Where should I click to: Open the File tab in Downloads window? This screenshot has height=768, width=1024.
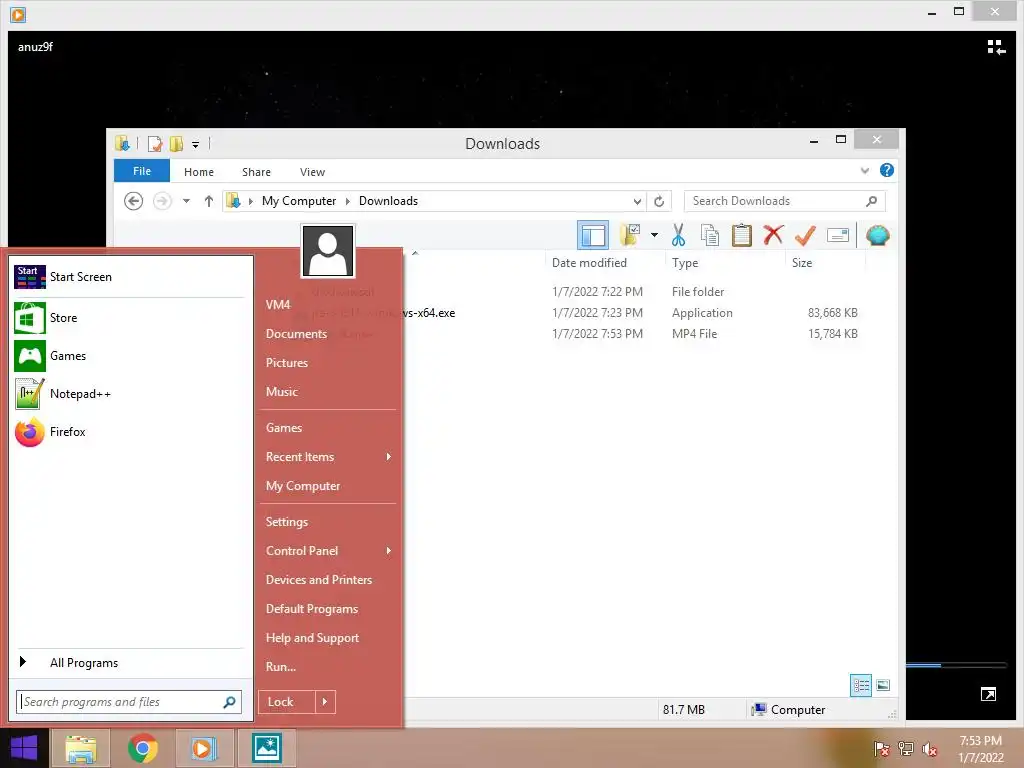tap(142, 171)
